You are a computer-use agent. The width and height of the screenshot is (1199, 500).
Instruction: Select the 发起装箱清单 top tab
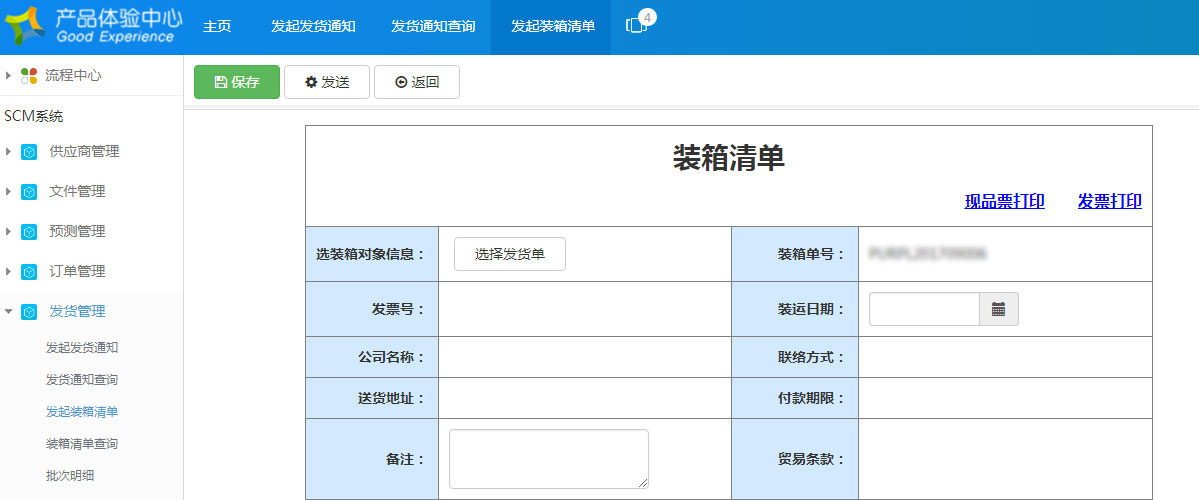click(553, 26)
